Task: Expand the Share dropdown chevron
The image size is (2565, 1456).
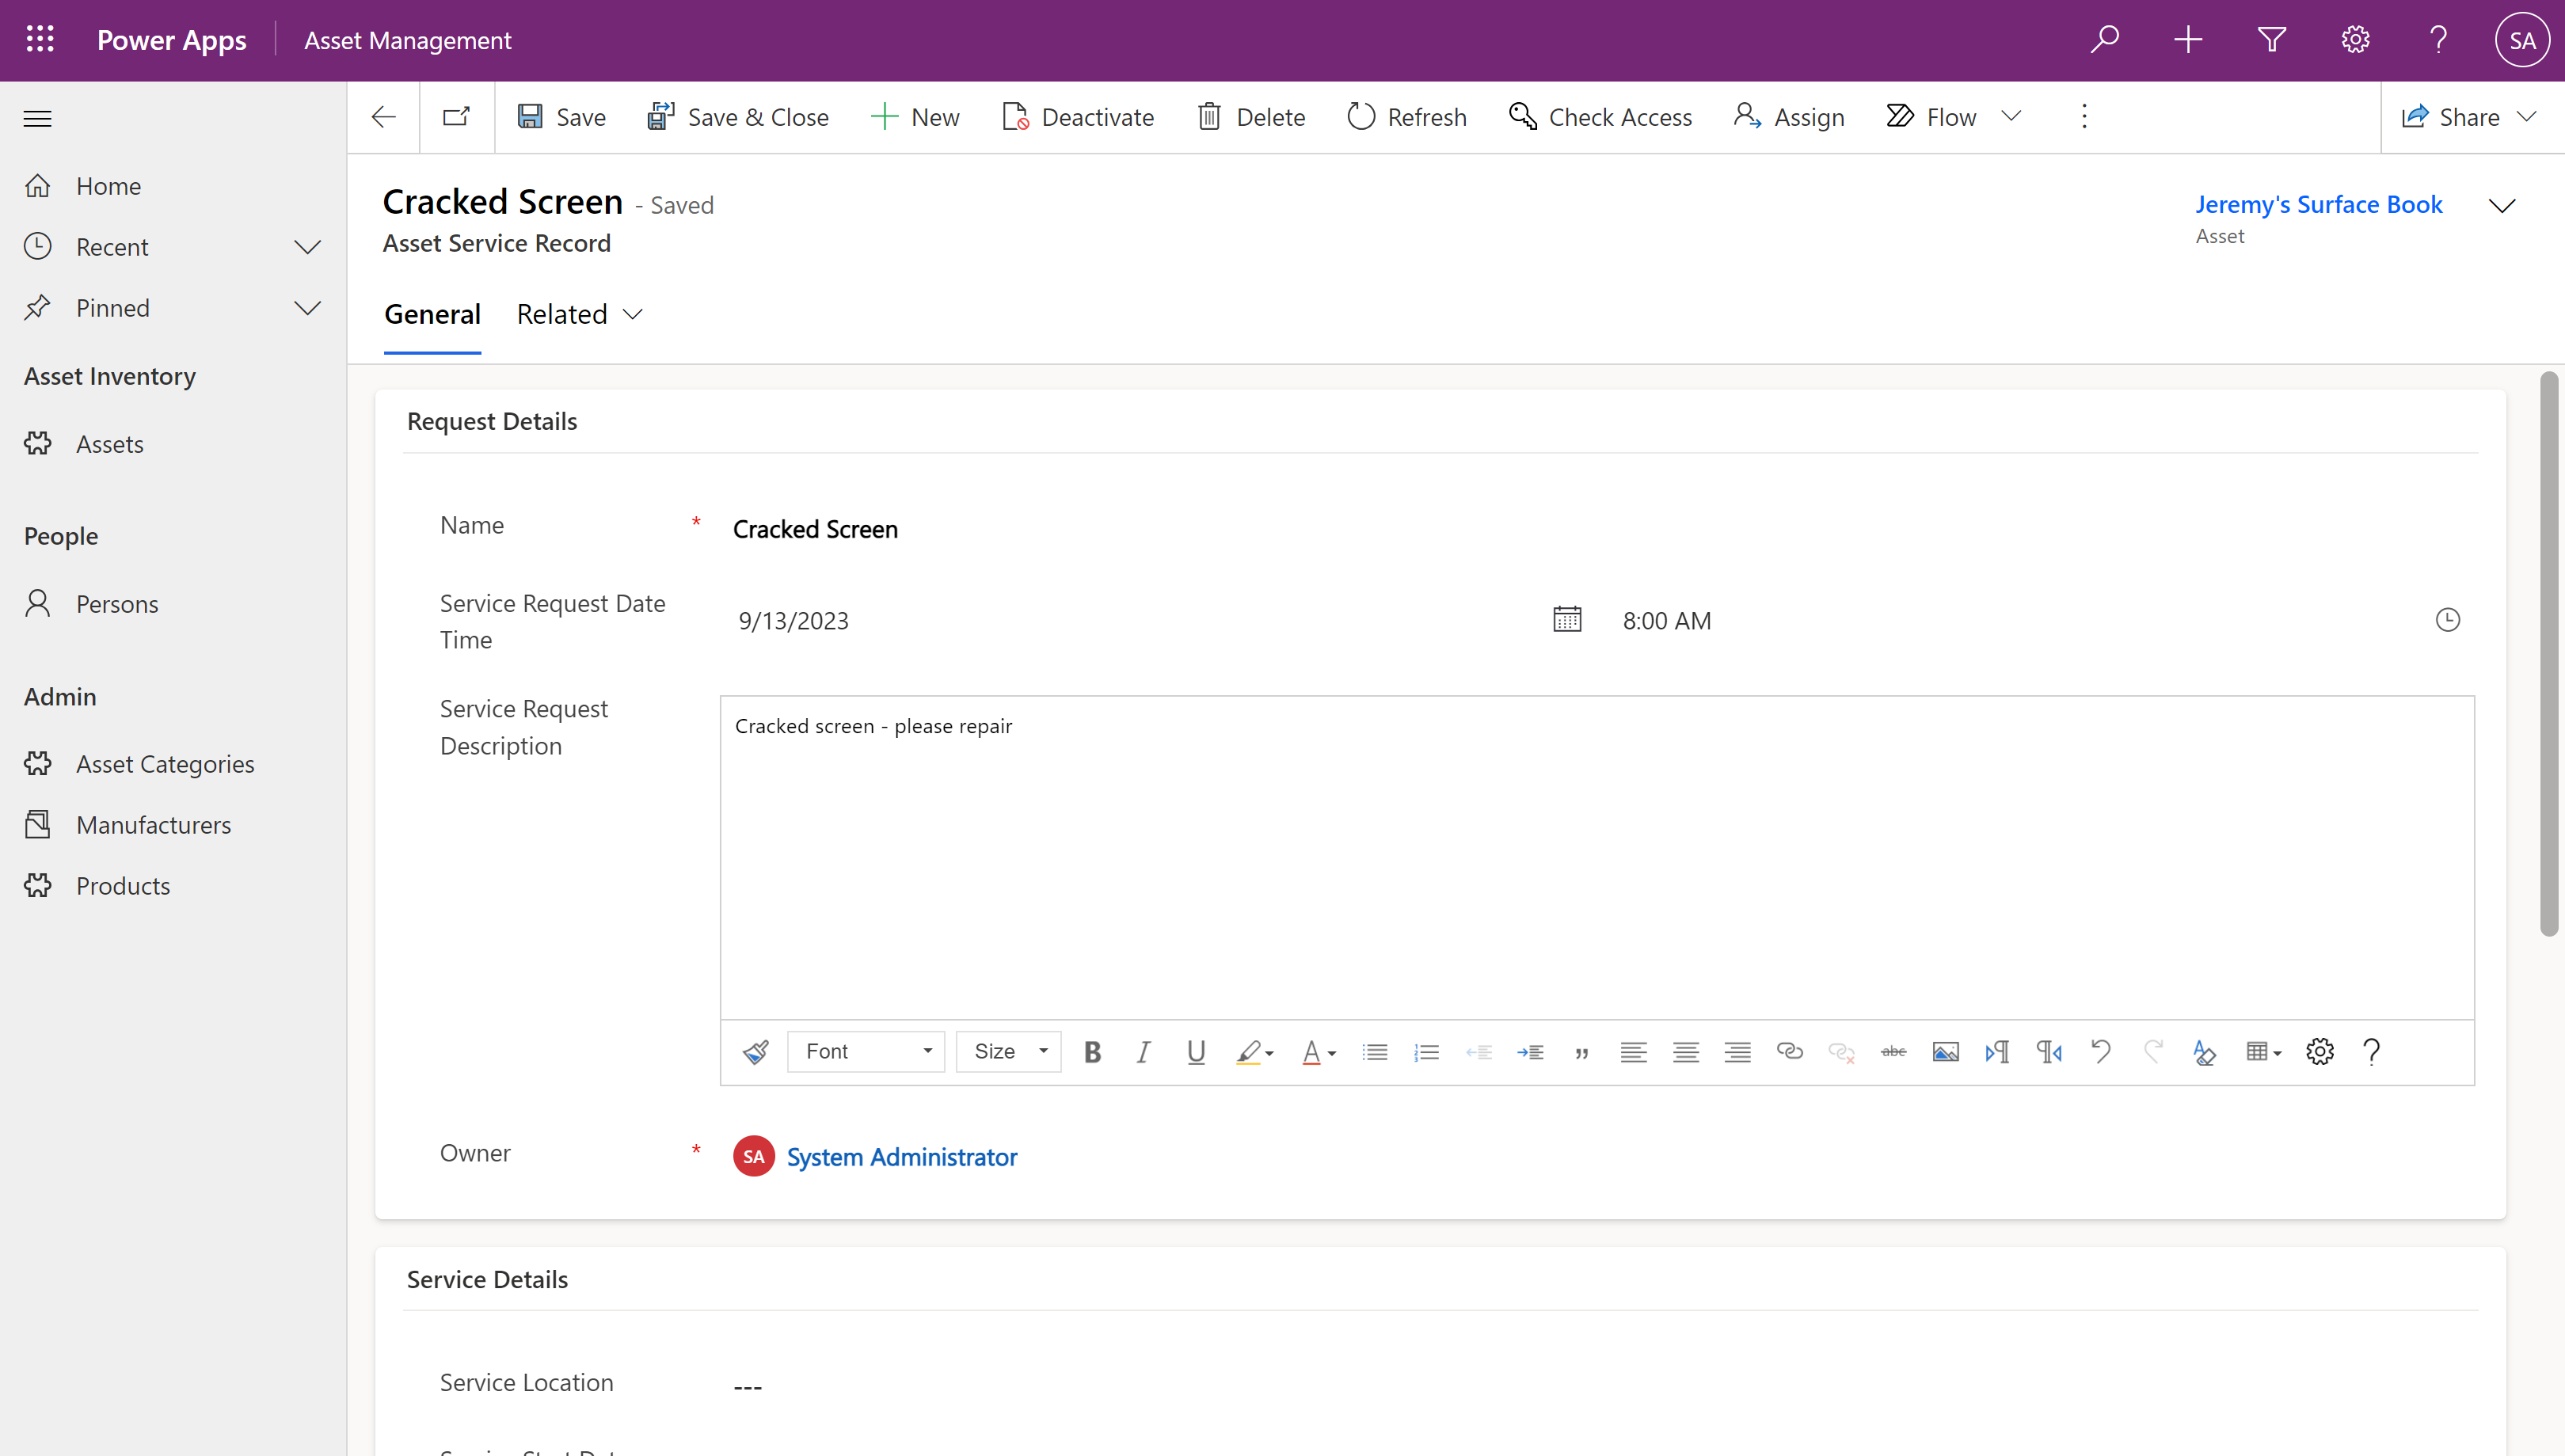Action: coord(2526,117)
